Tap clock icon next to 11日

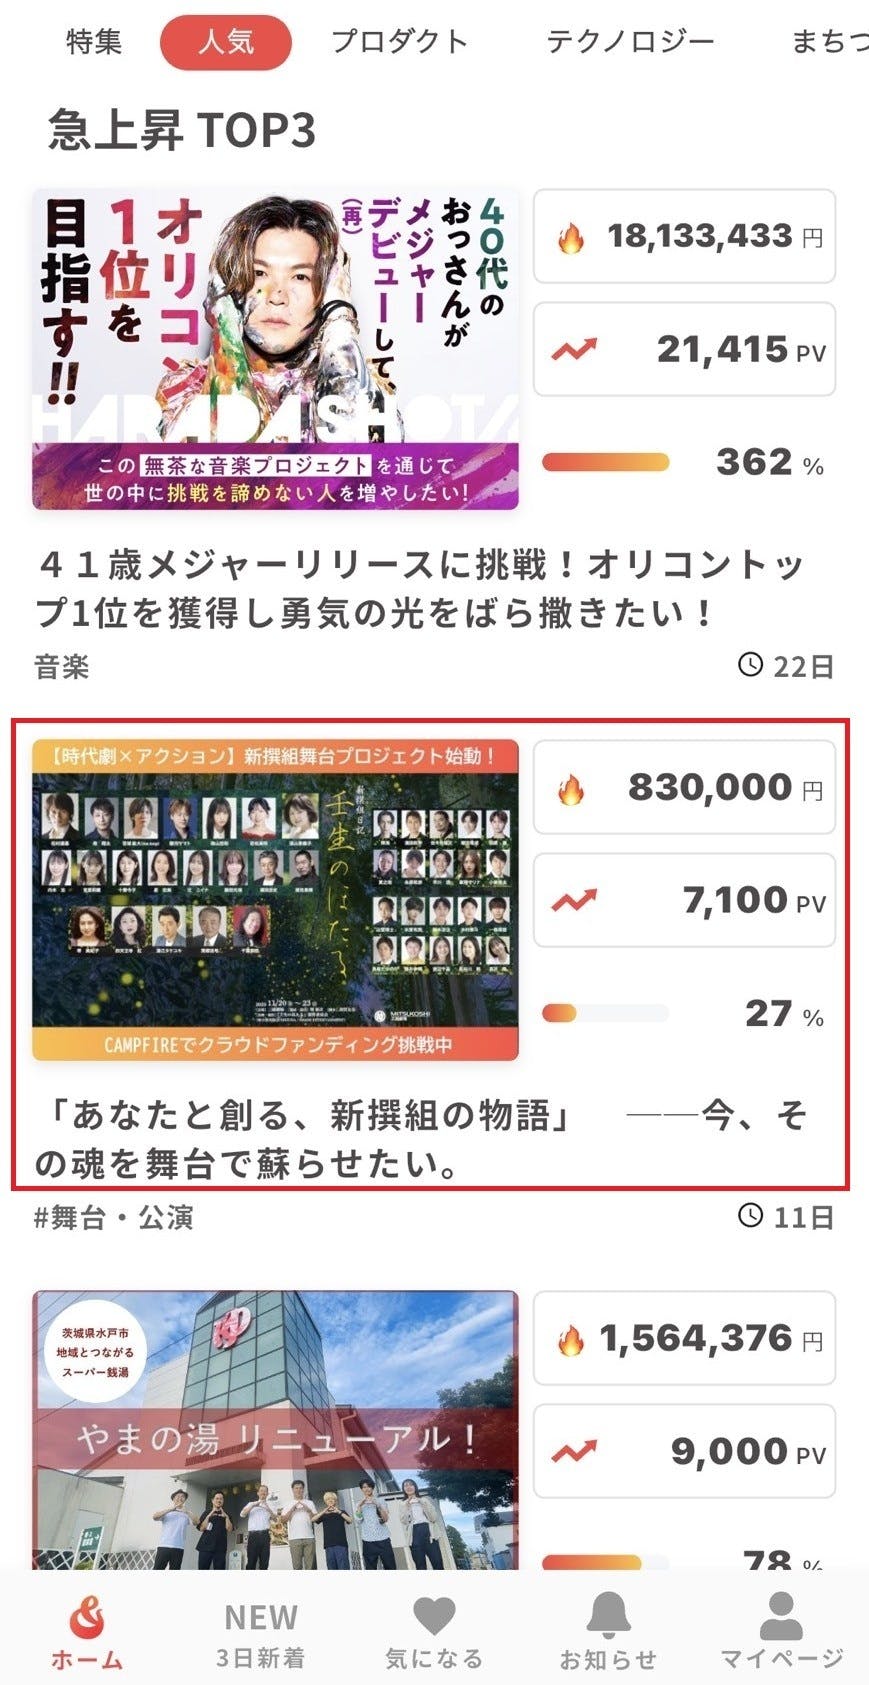(x=750, y=1215)
